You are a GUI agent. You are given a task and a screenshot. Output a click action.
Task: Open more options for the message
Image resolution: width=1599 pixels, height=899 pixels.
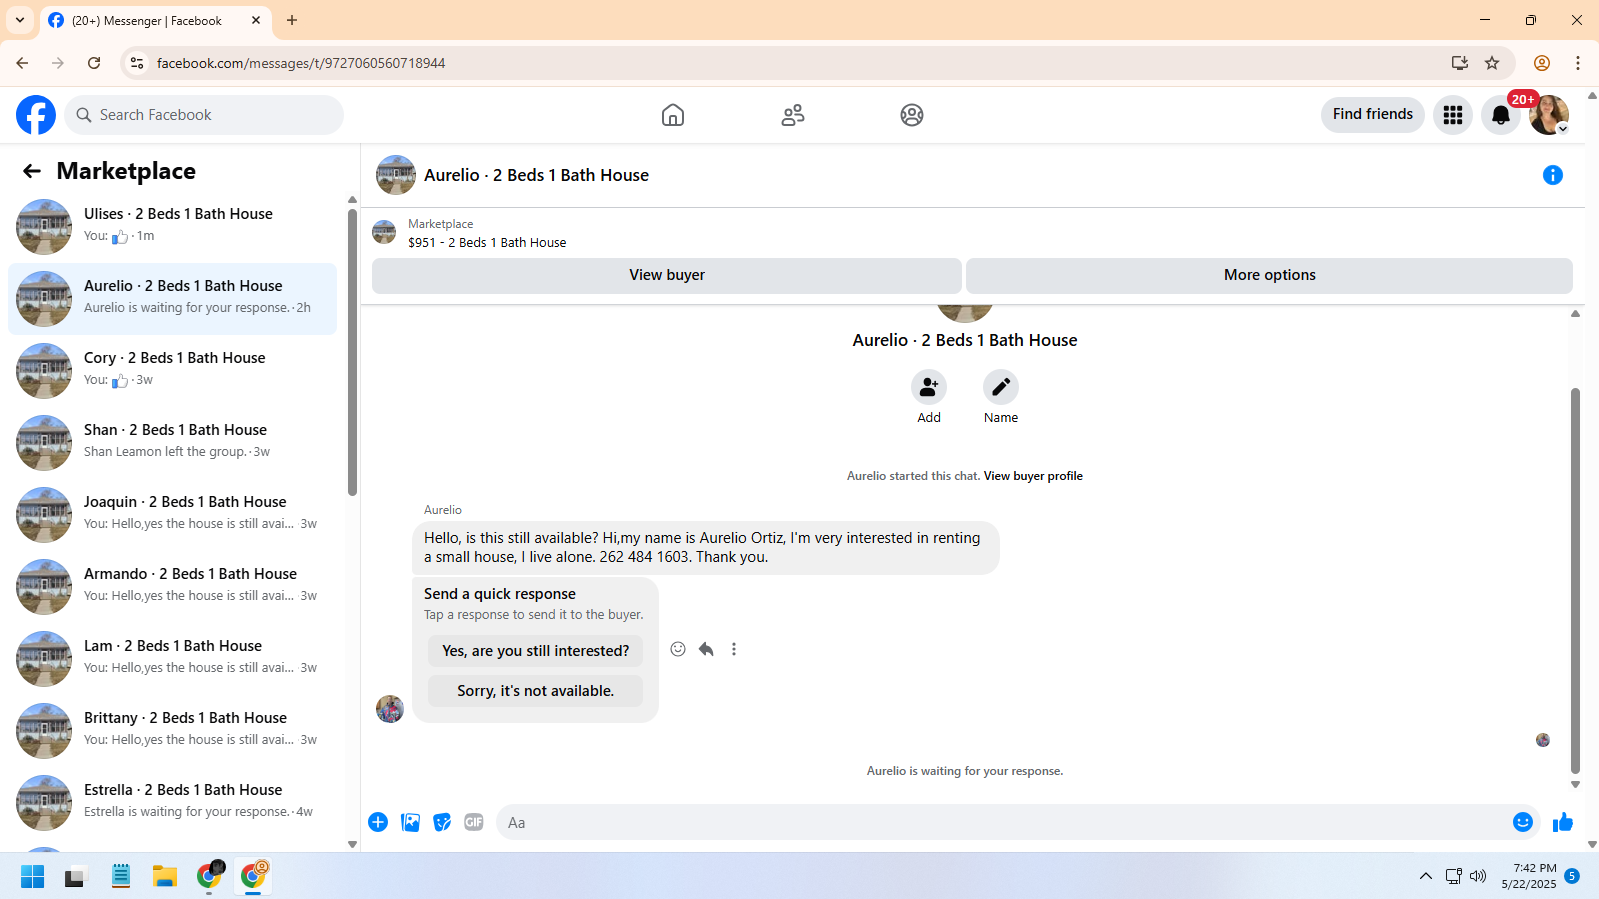(x=734, y=649)
